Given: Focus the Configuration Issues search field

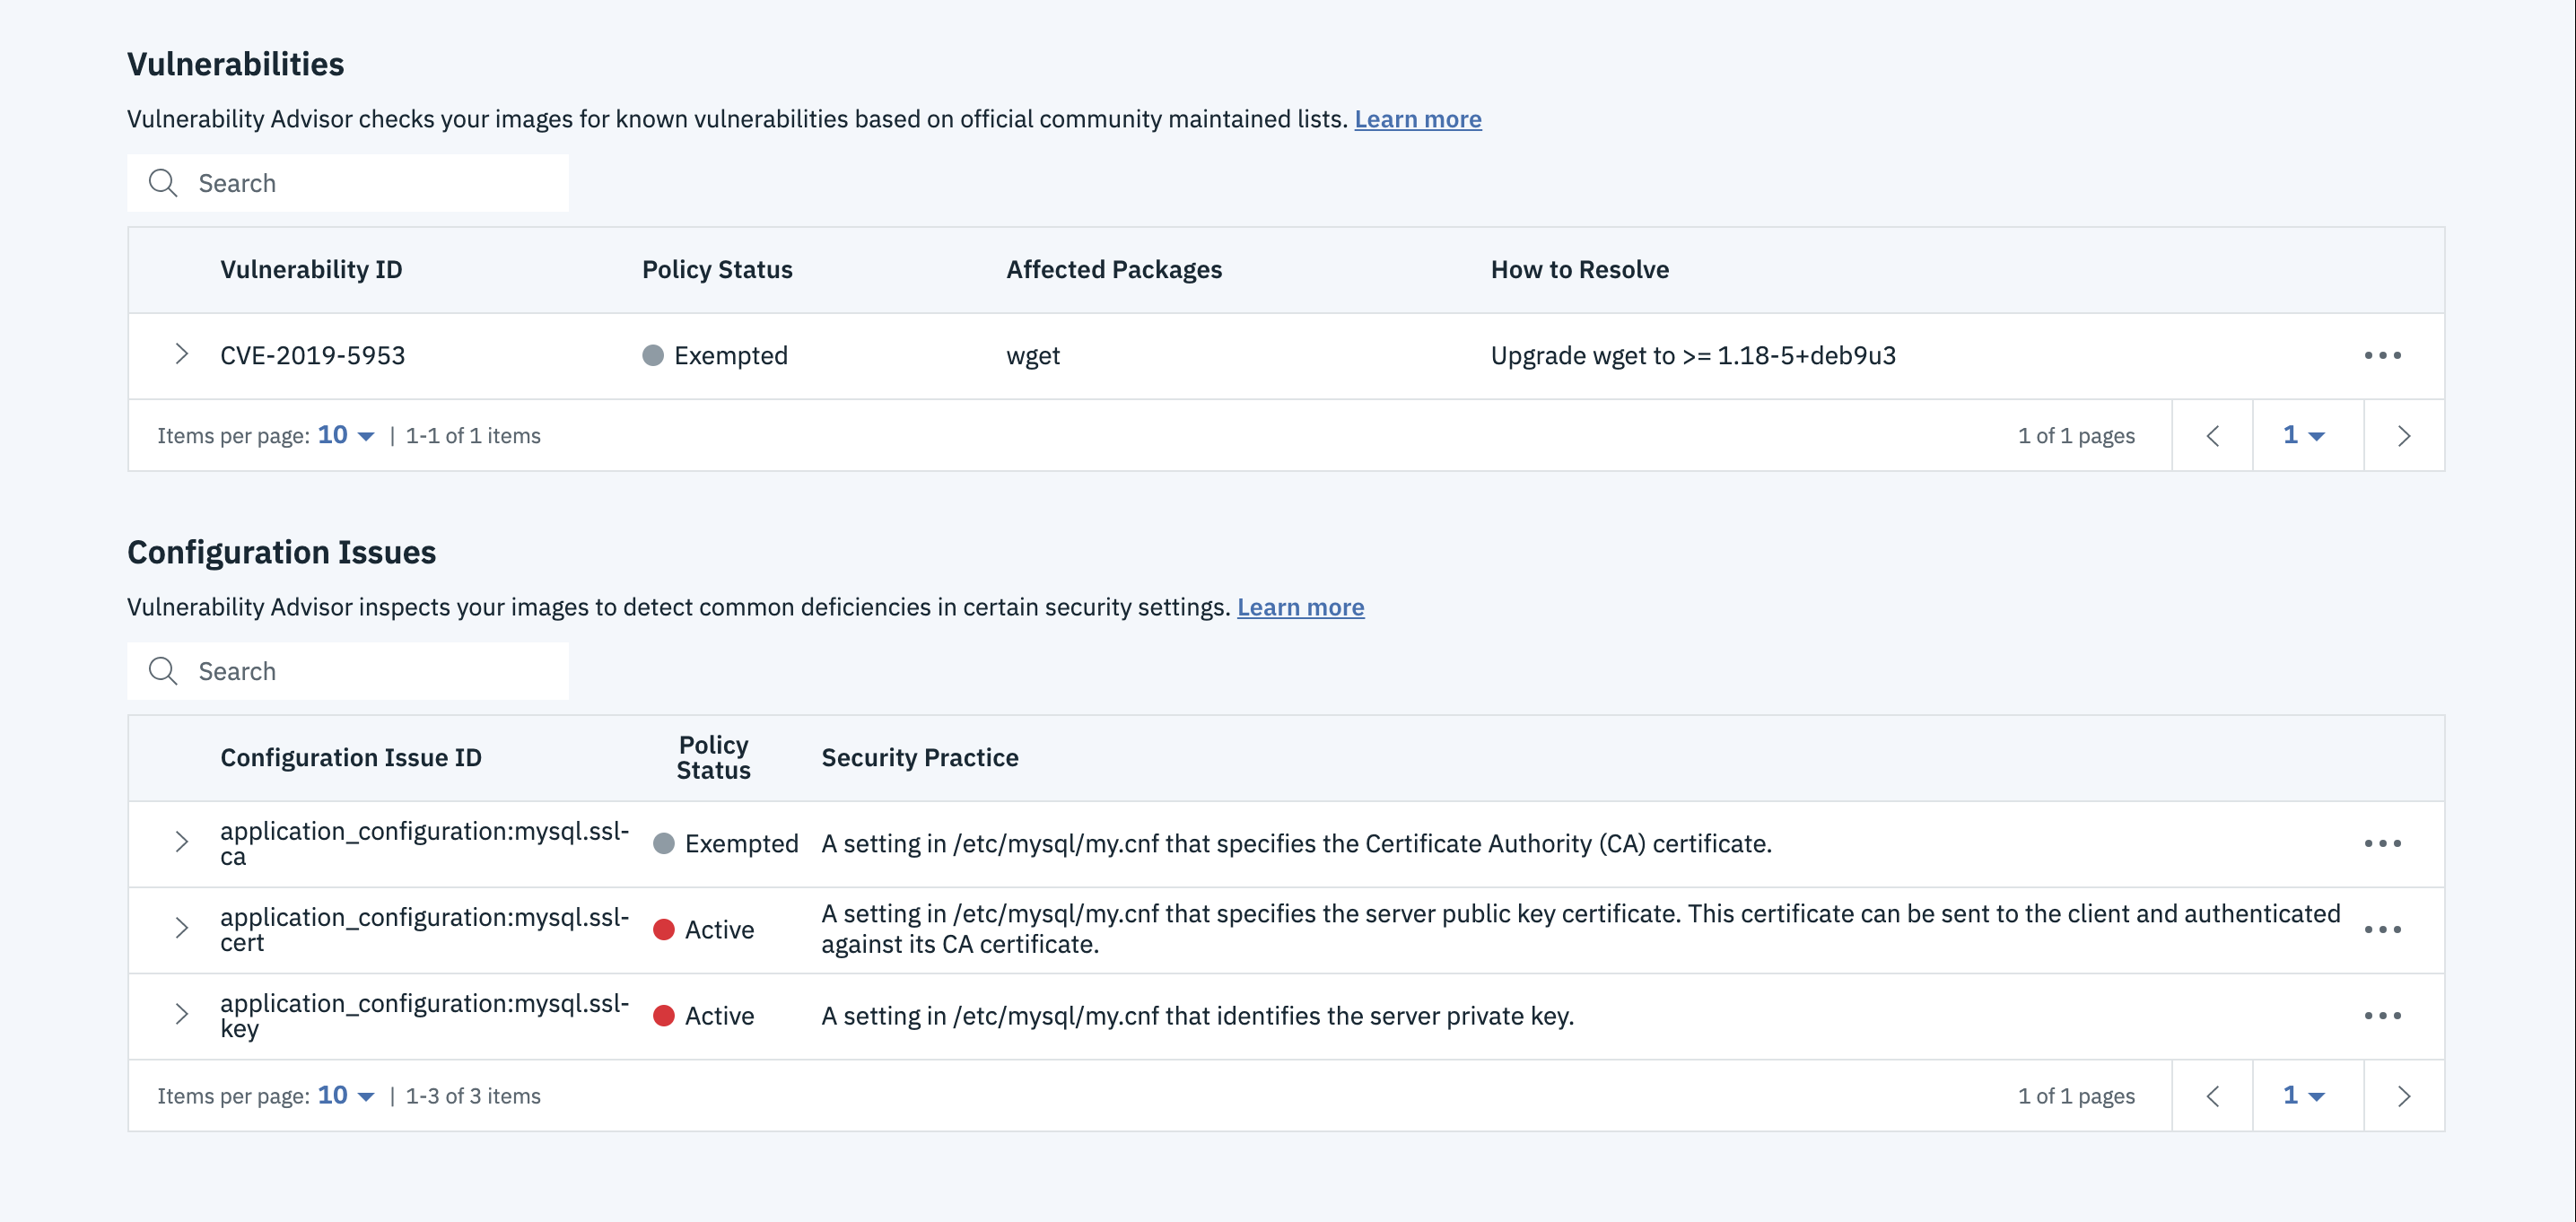Looking at the screenshot, I should coord(348,671).
